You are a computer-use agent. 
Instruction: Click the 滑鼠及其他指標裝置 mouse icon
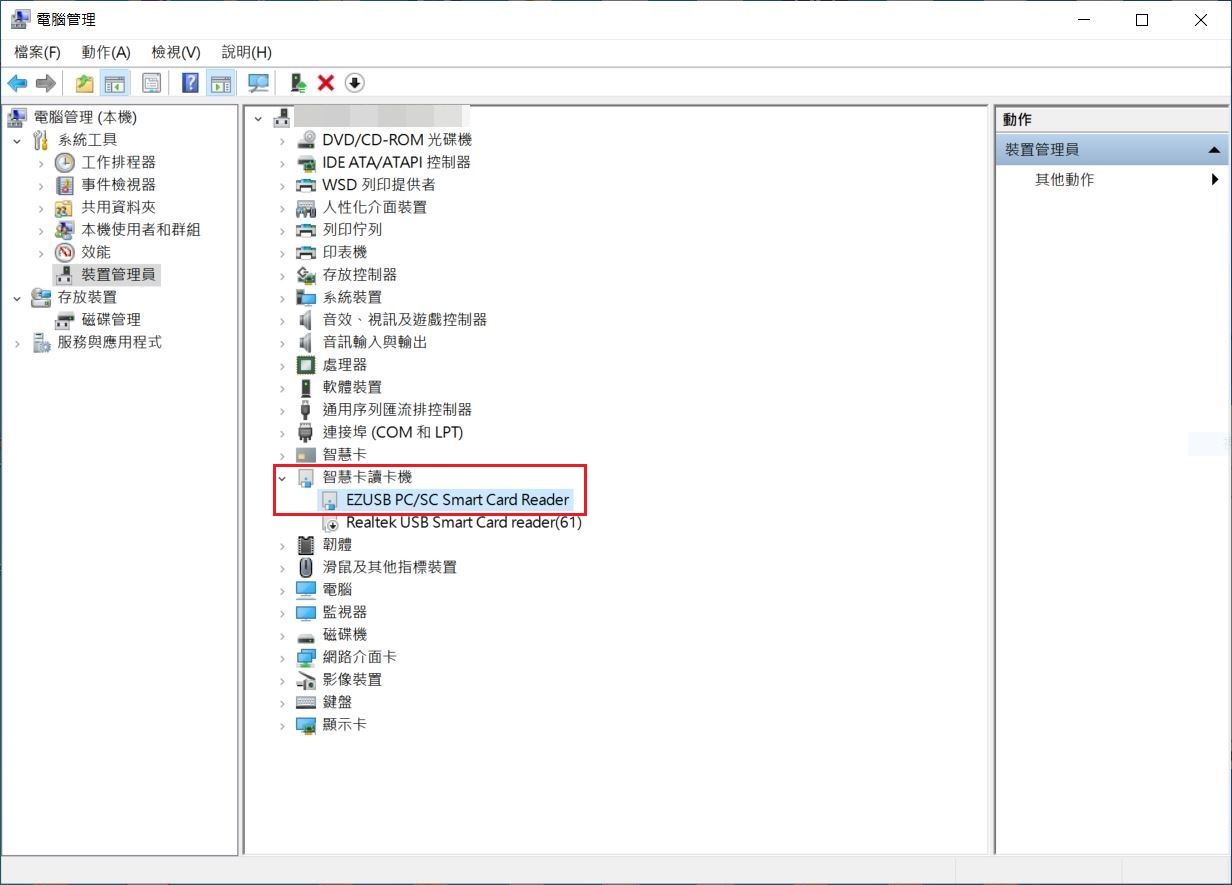click(306, 567)
